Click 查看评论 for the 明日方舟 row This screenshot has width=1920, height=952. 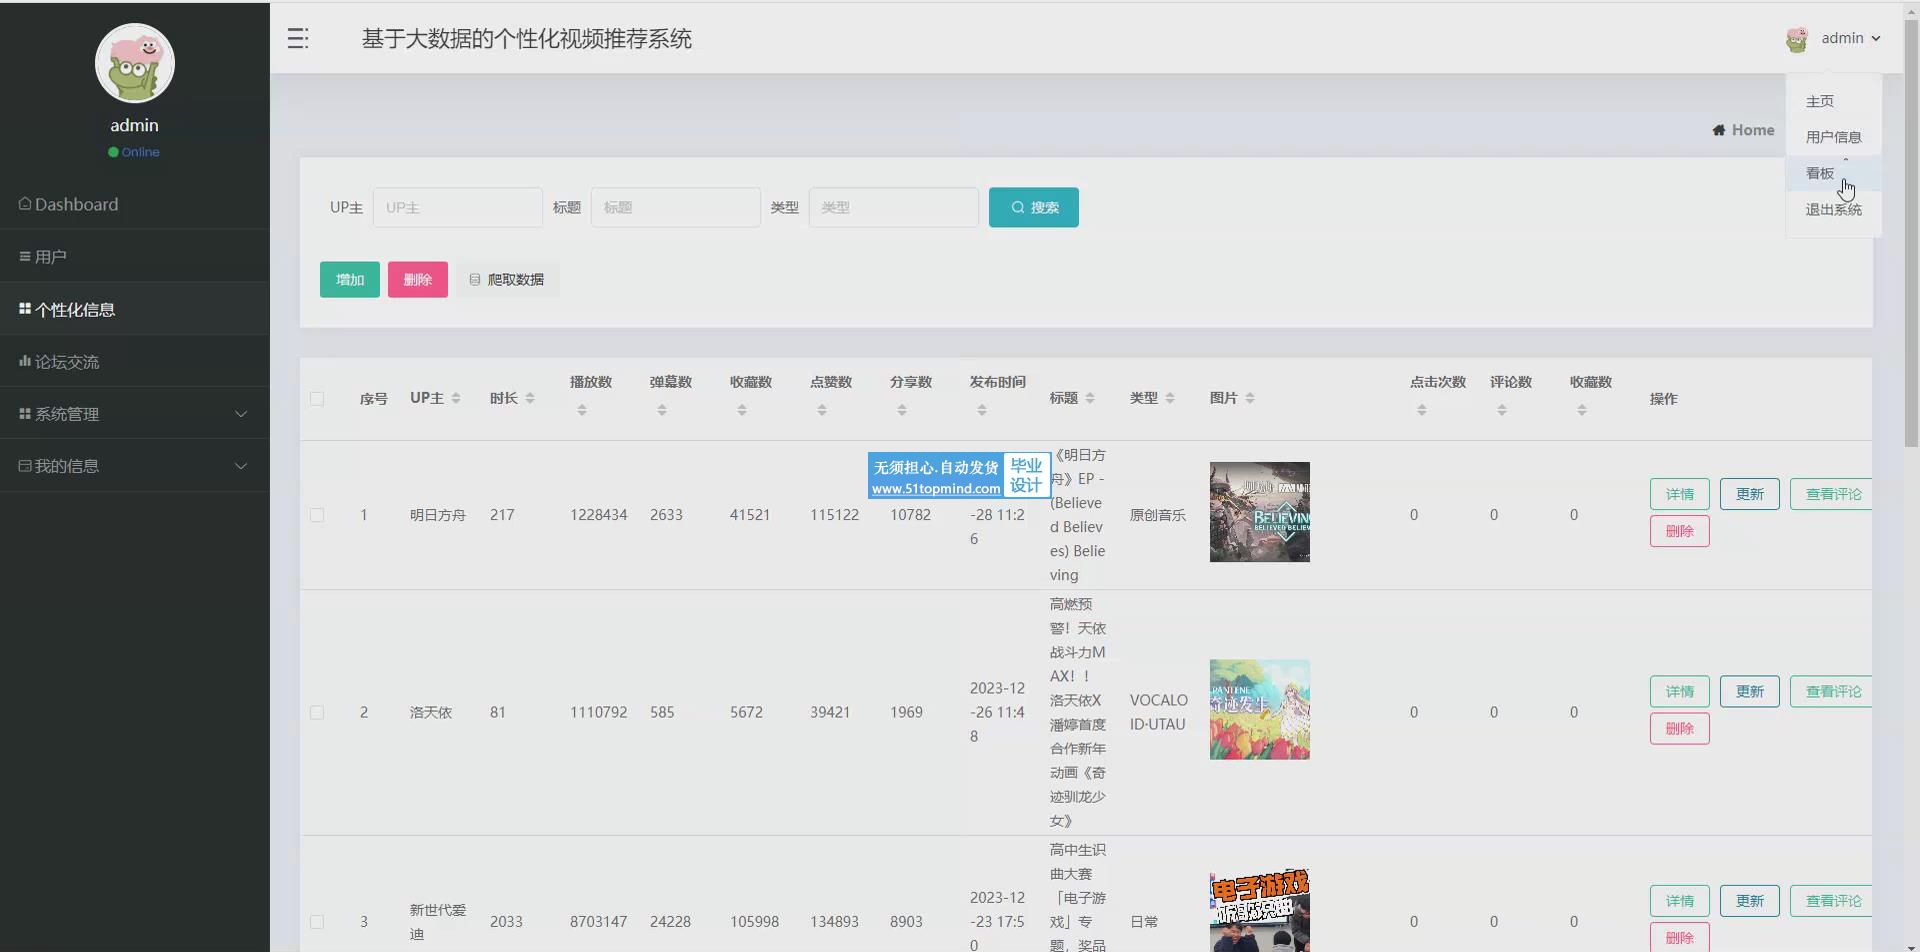click(1831, 494)
